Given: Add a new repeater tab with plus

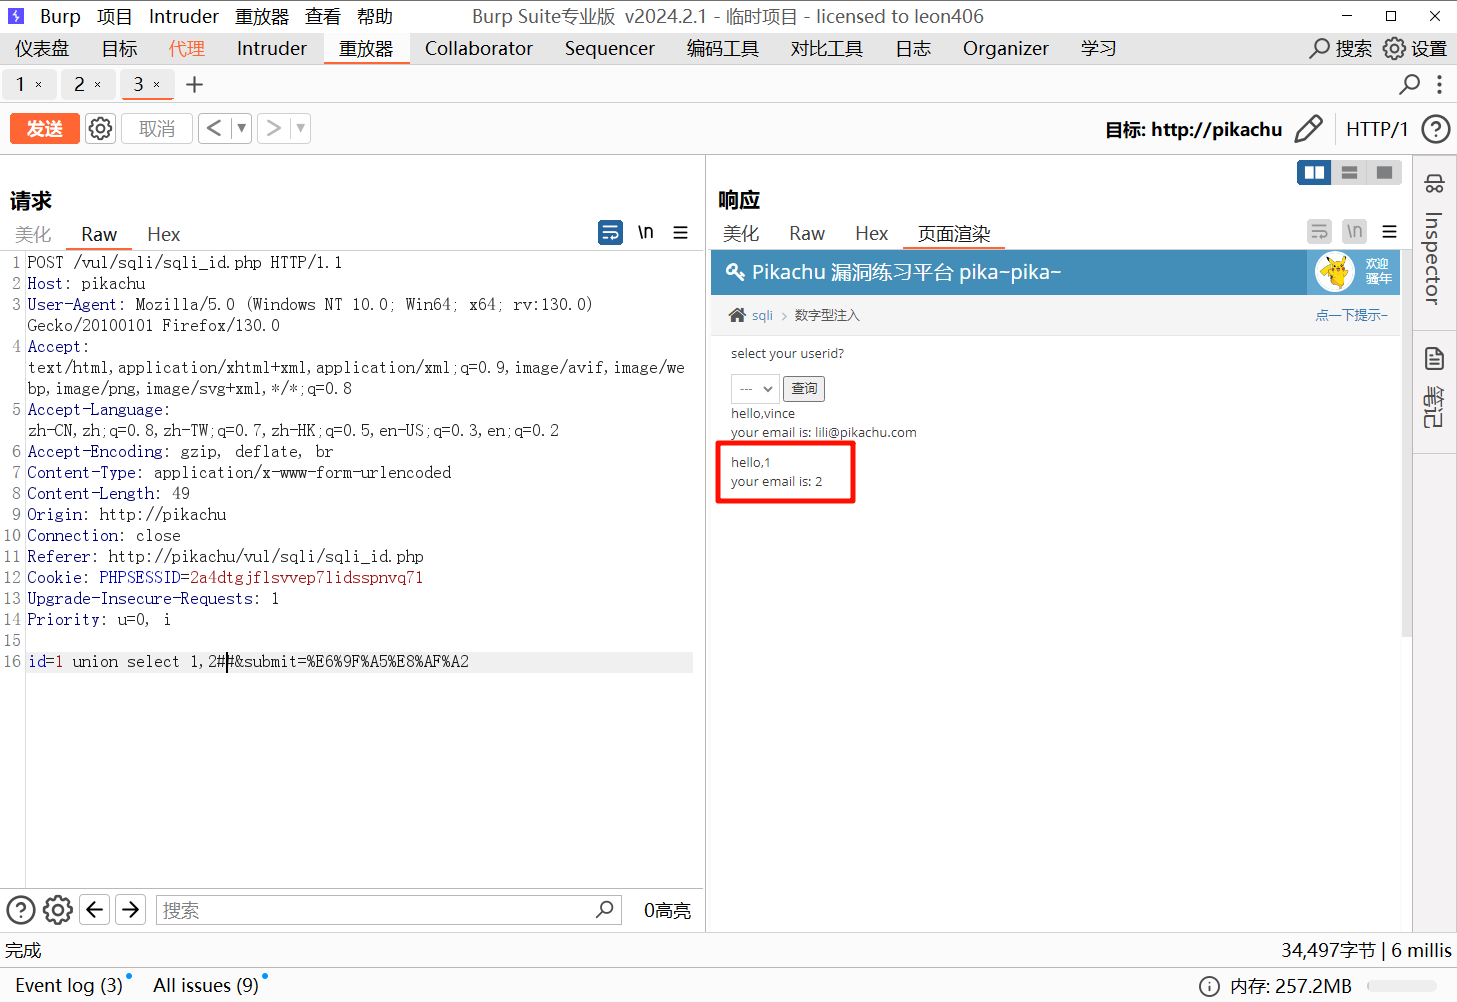Looking at the screenshot, I should pos(194,85).
